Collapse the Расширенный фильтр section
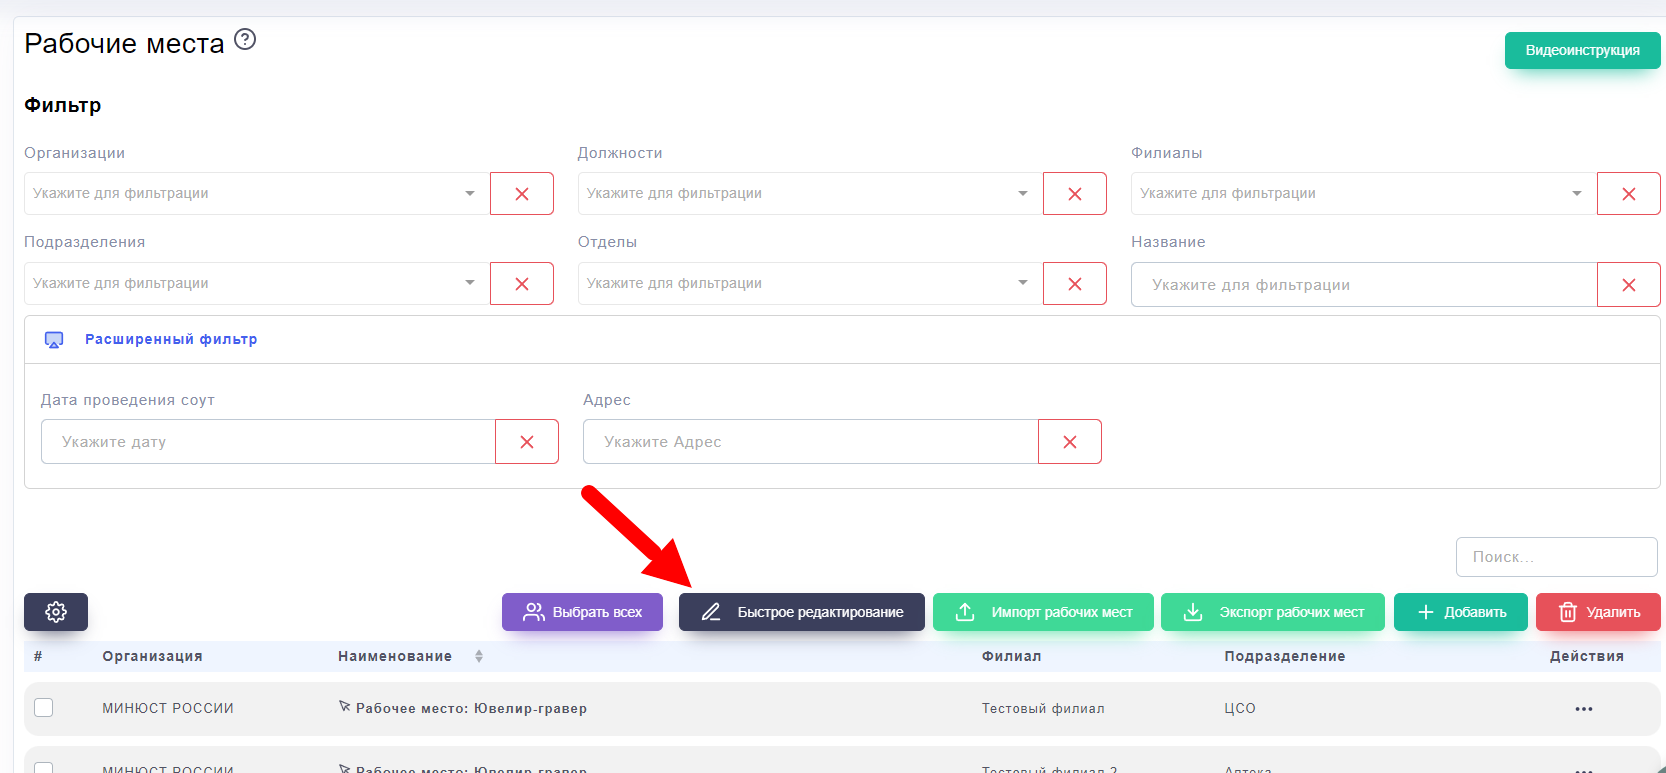This screenshot has height=773, width=1666. pos(170,340)
